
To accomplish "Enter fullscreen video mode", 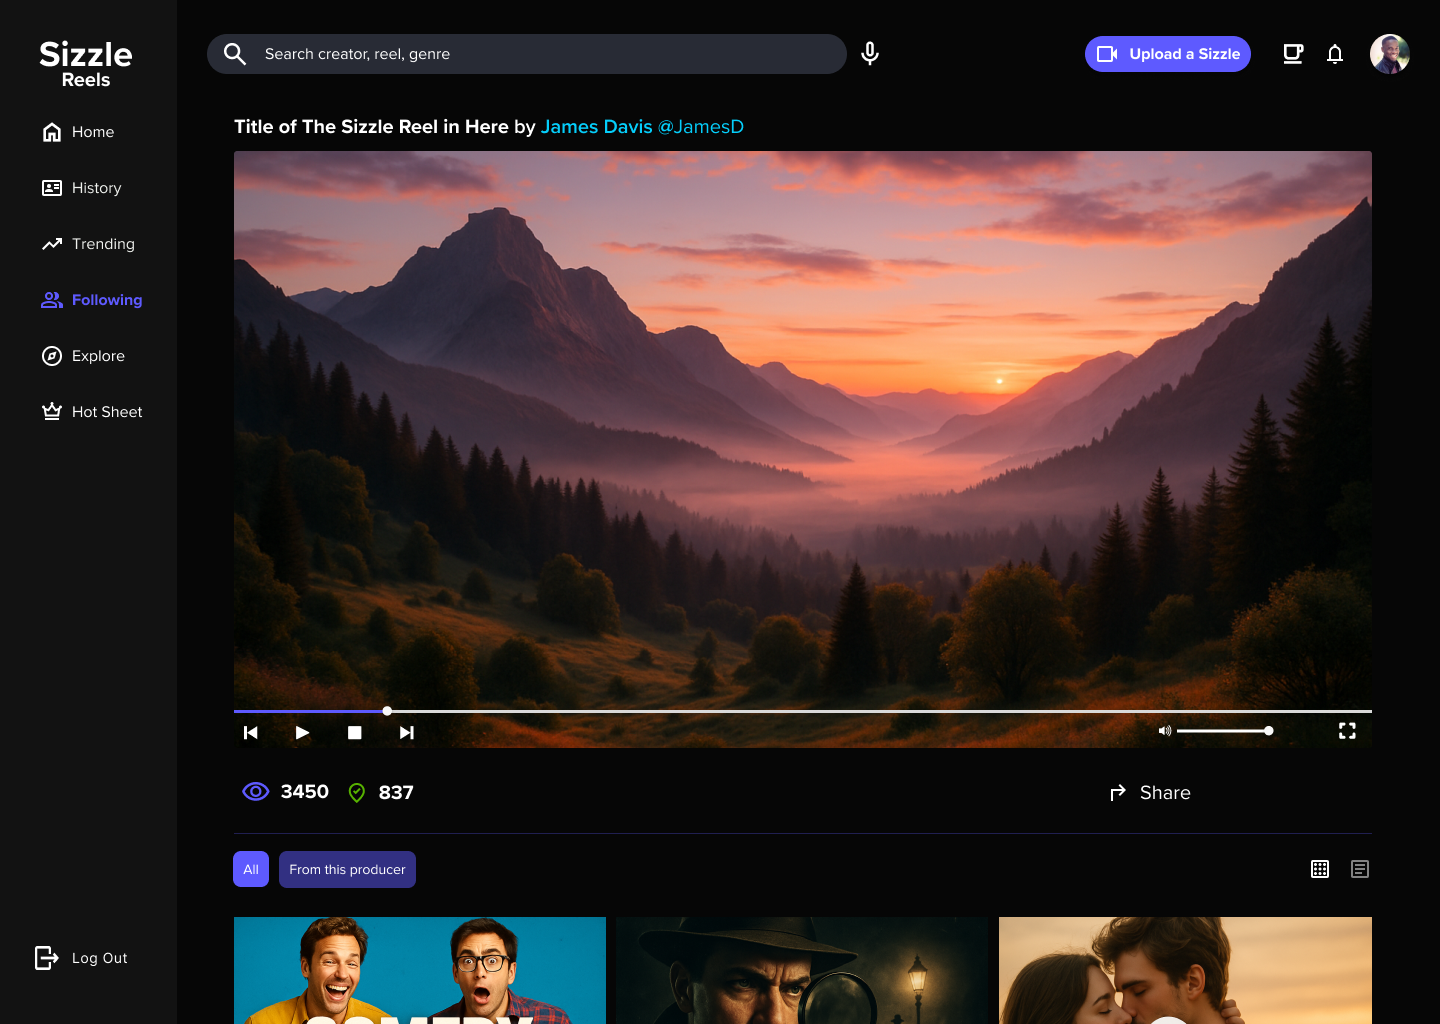I will click(x=1346, y=731).
